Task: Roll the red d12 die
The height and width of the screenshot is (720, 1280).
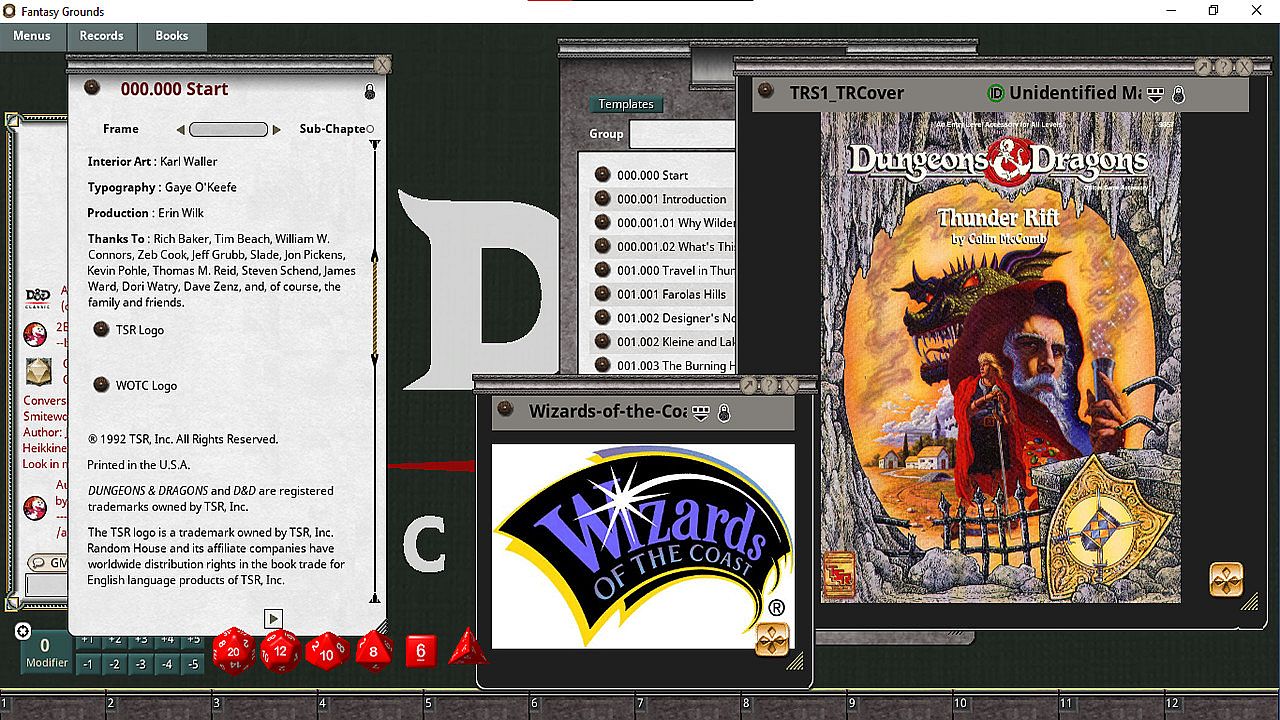Action: [x=281, y=651]
